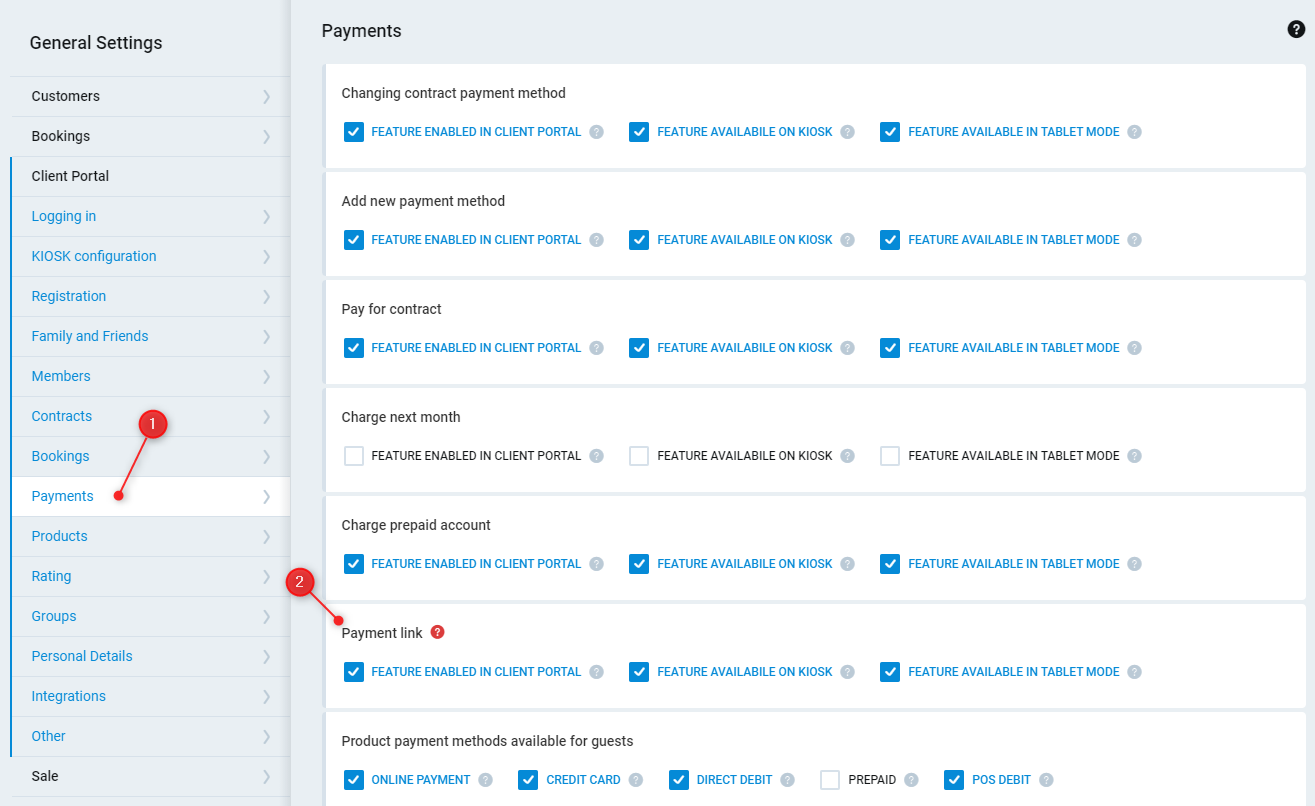
Task: Collapse the Client Portal section in sidebar
Action: coord(150,176)
